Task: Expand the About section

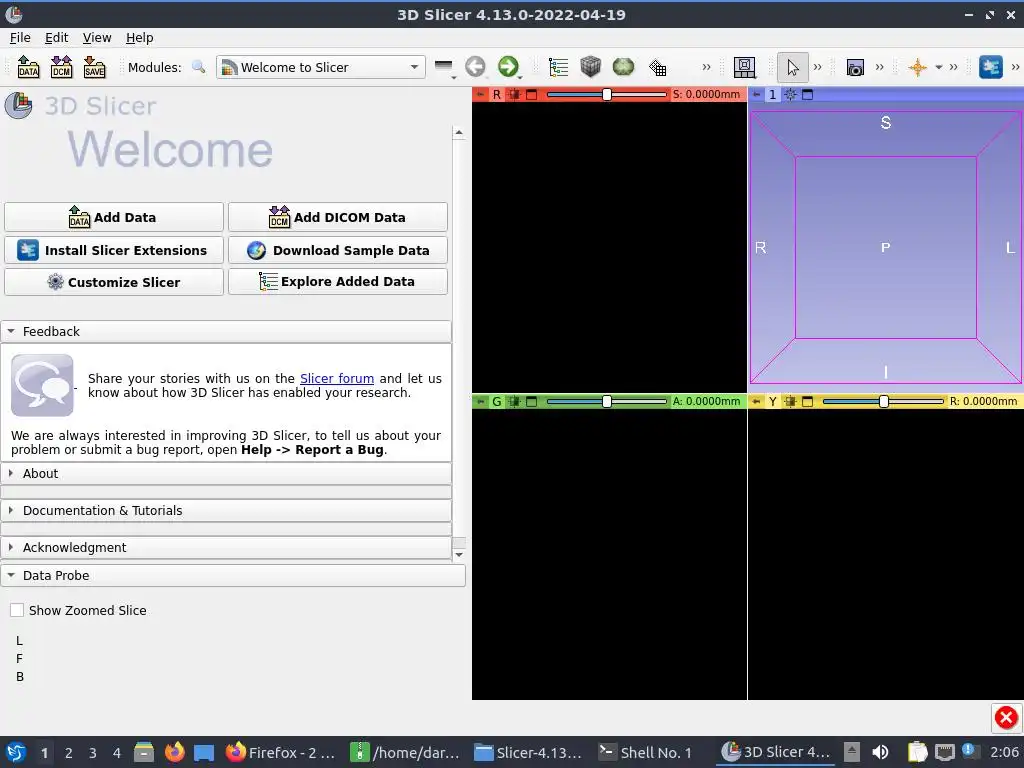Action: pyautogui.click(x=226, y=473)
